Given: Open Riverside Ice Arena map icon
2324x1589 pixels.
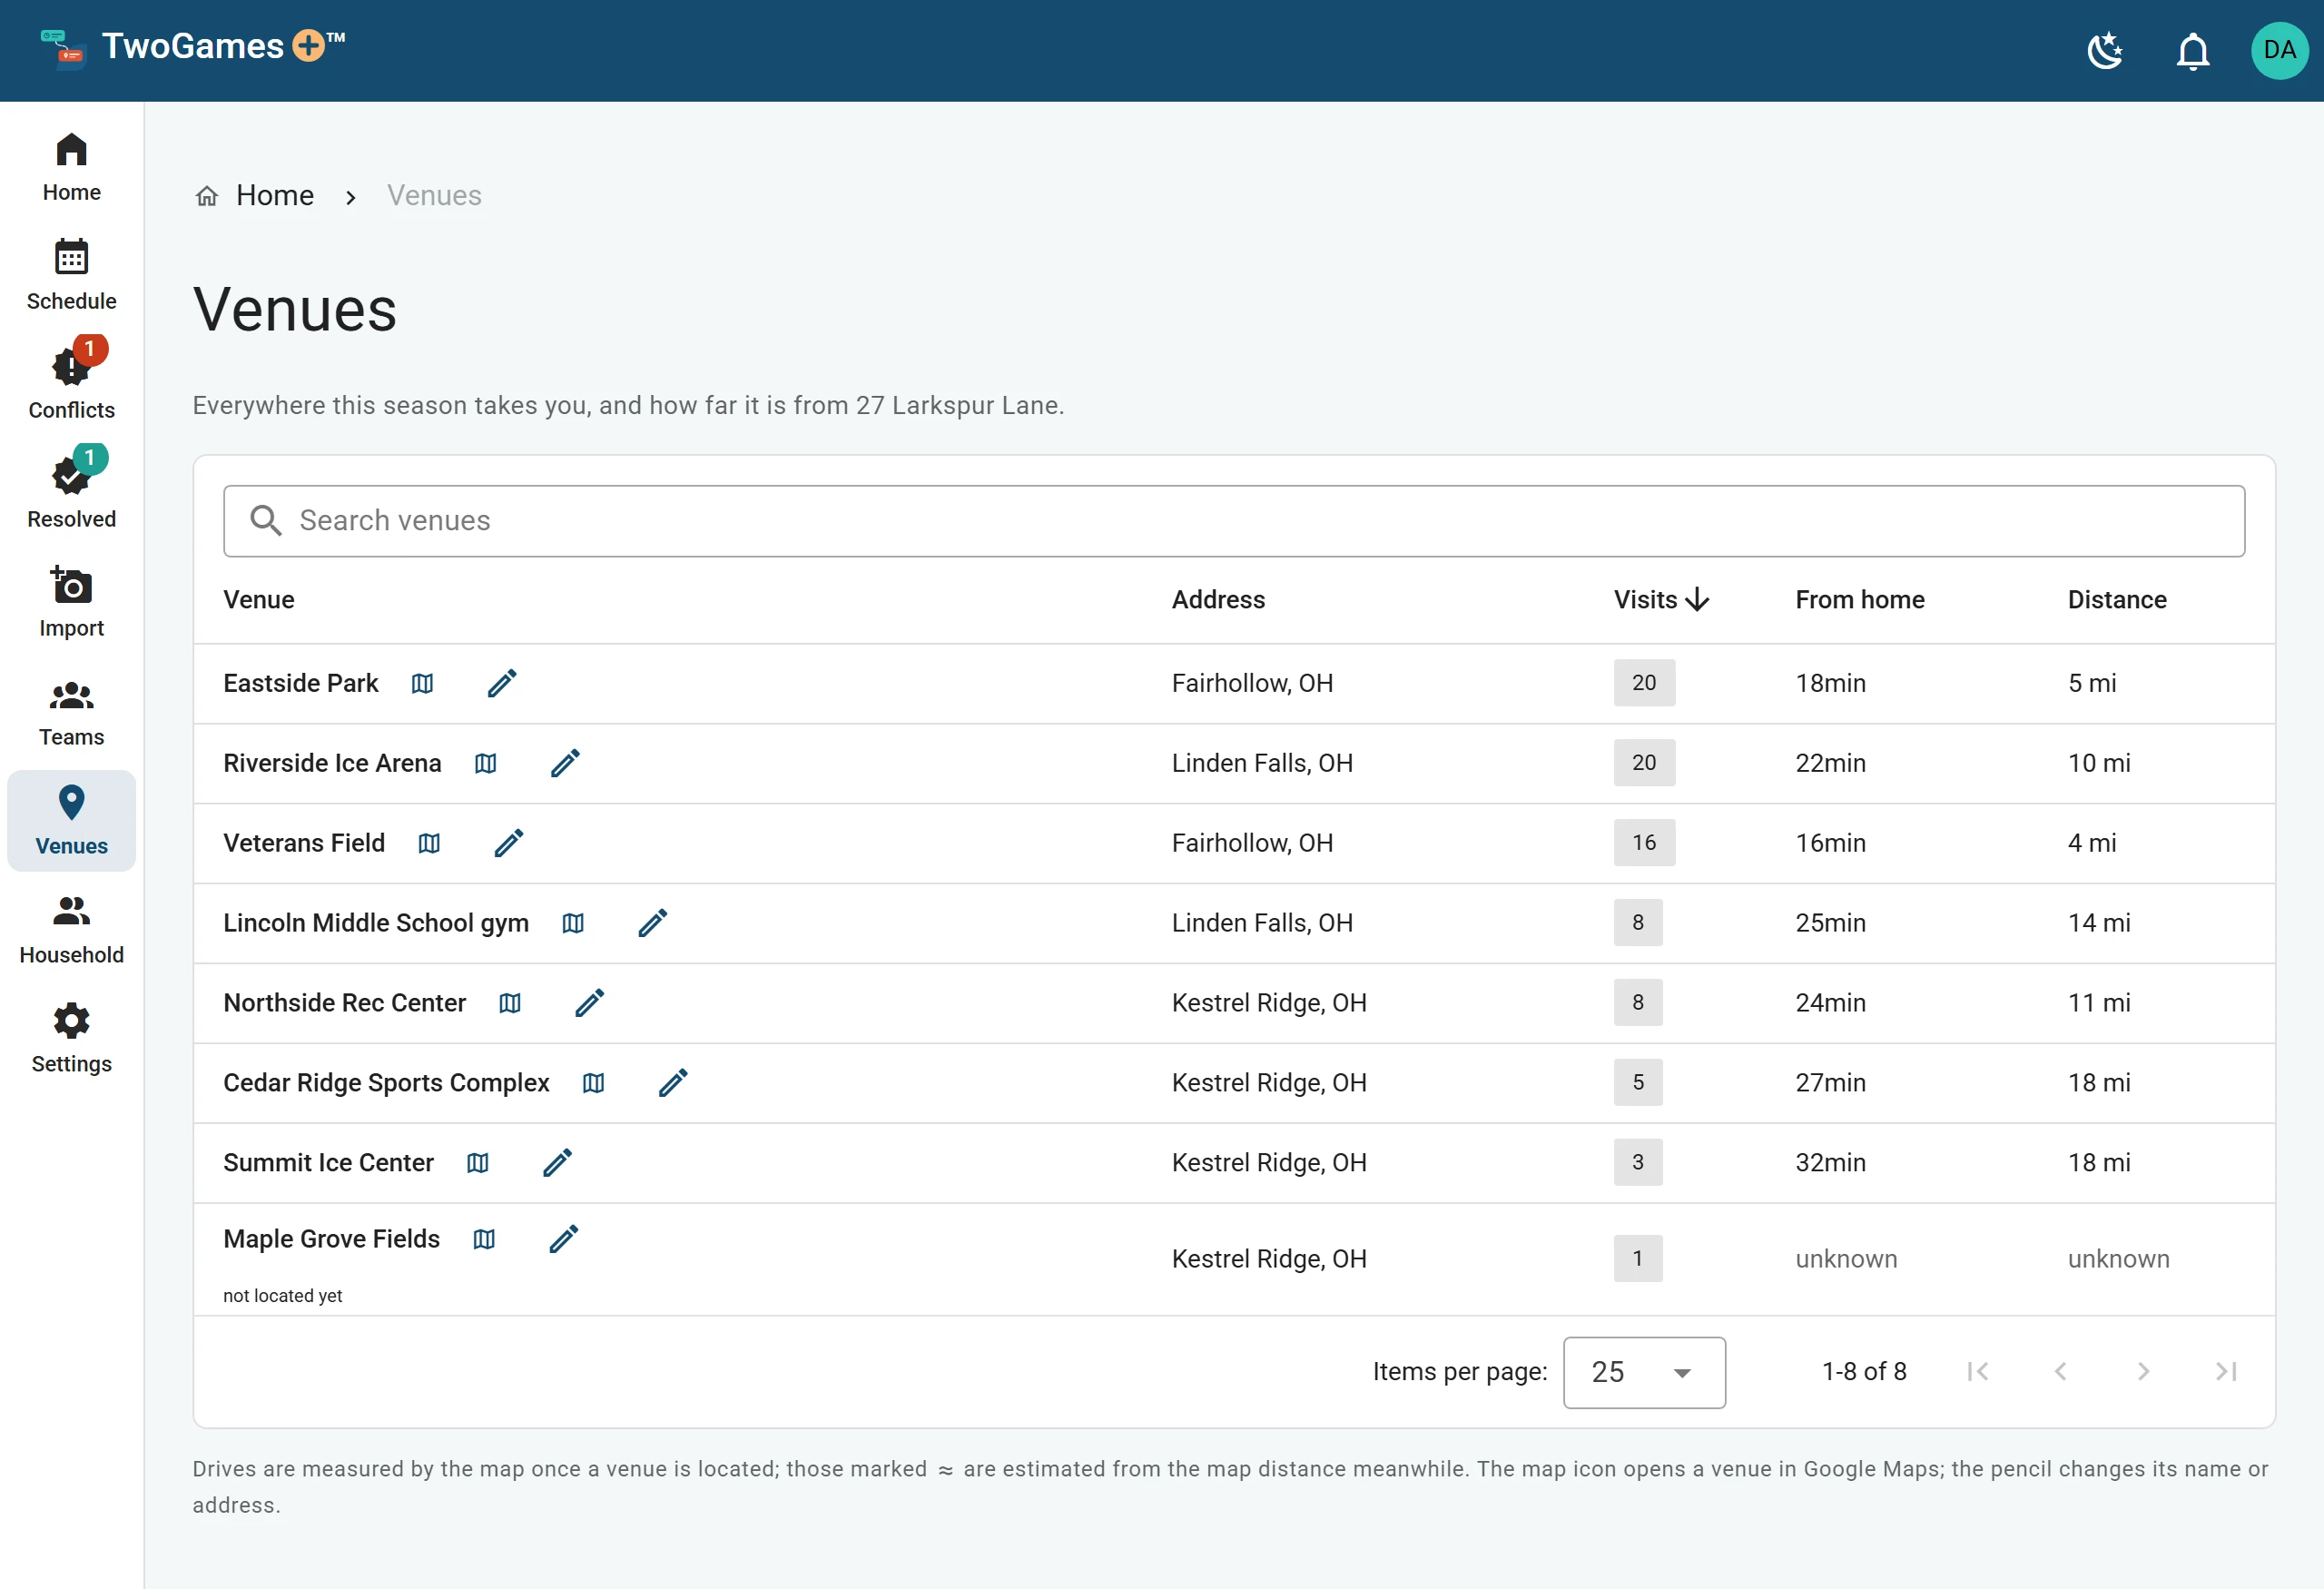Looking at the screenshot, I should (x=485, y=763).
